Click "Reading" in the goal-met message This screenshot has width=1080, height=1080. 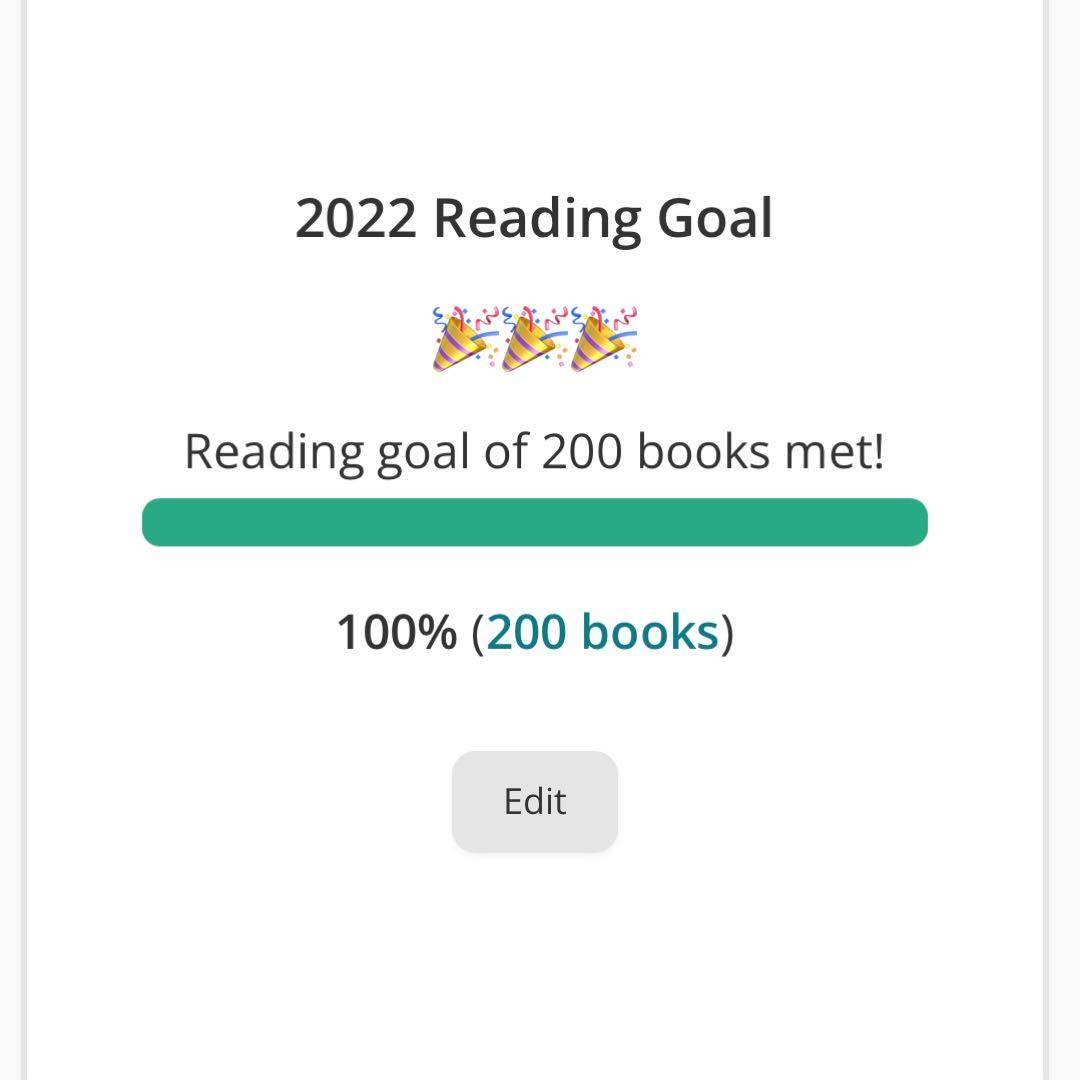273,451
